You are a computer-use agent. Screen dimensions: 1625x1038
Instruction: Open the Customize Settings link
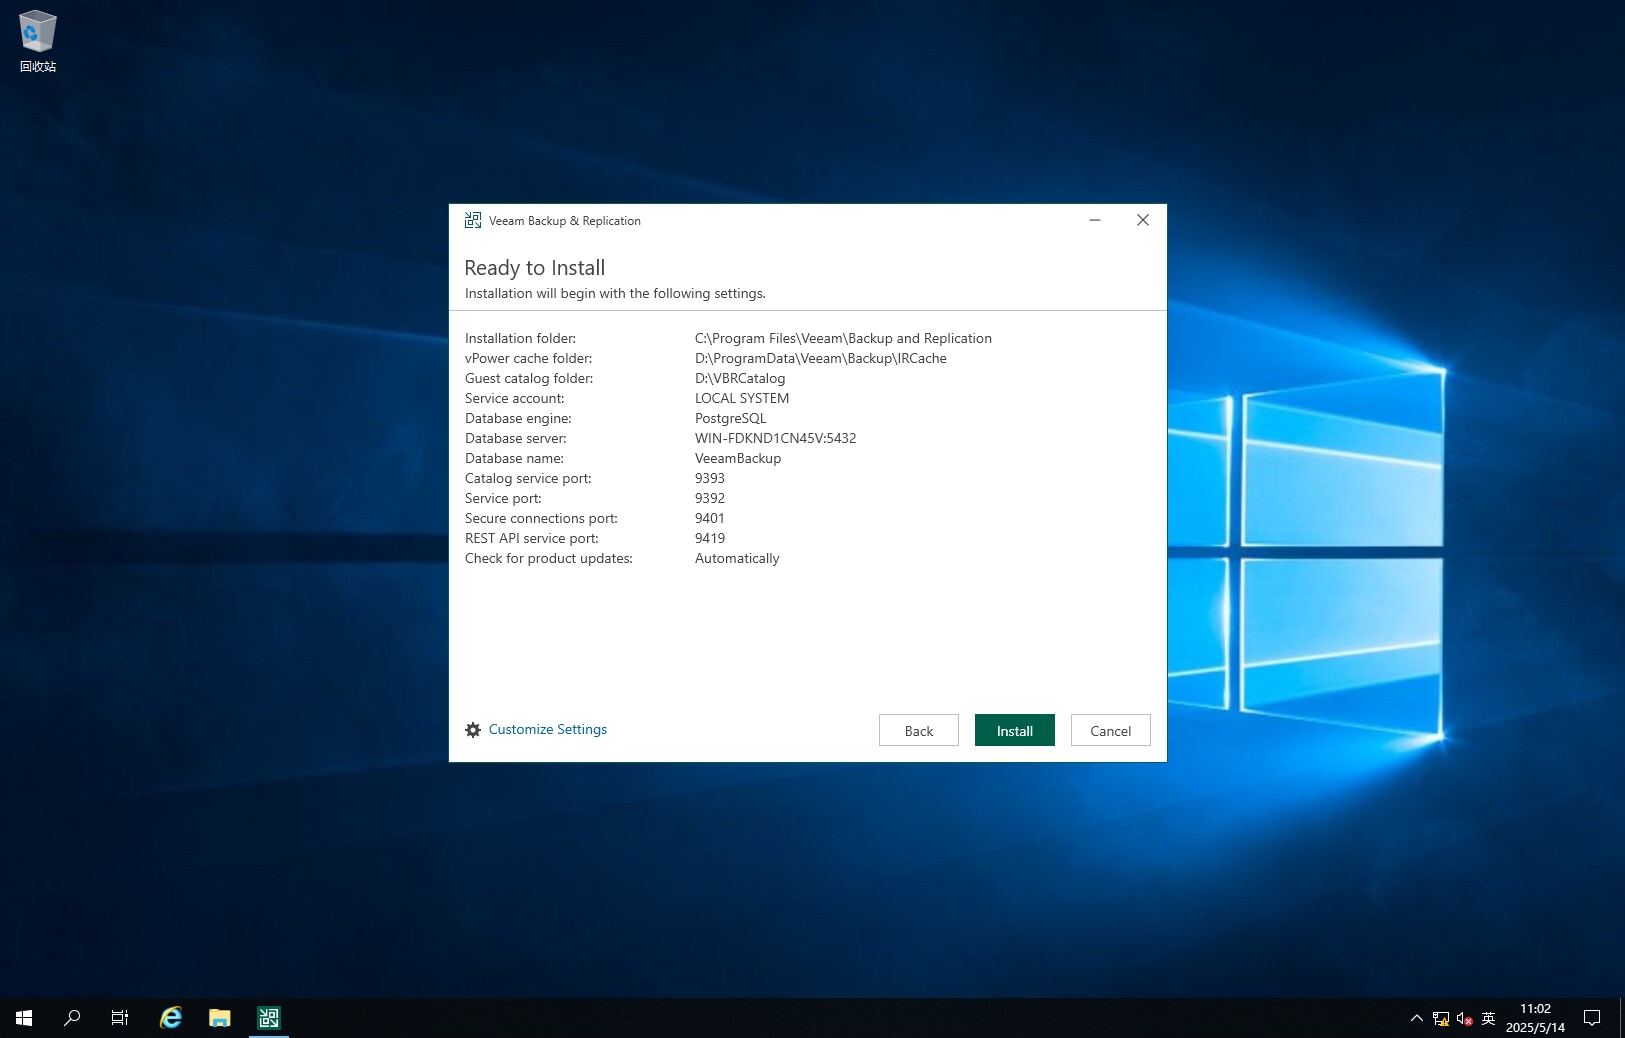click(x=547, y=730)
